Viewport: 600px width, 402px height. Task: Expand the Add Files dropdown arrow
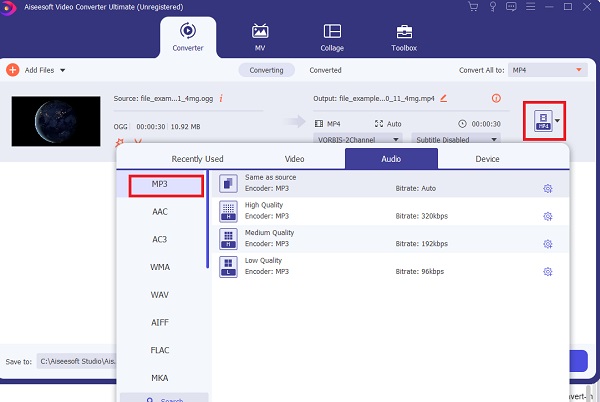62,70
